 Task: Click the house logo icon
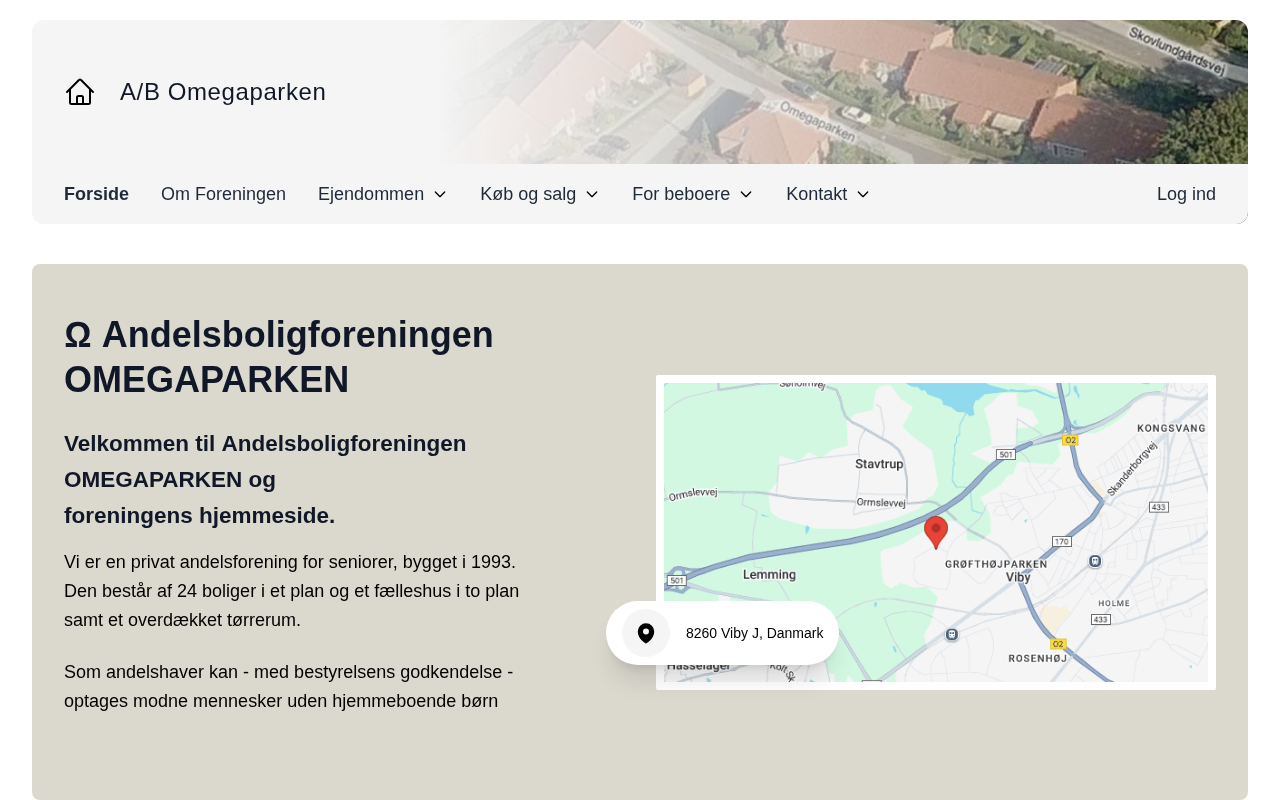tap(80, 92)
